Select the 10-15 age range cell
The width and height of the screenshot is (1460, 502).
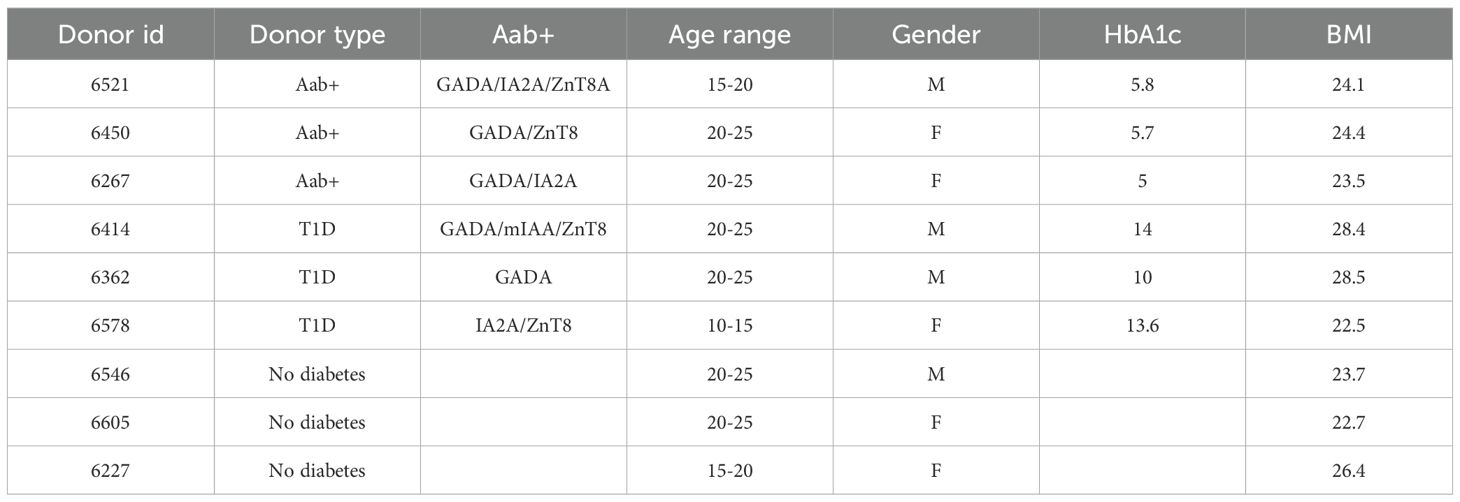[729, 325]
